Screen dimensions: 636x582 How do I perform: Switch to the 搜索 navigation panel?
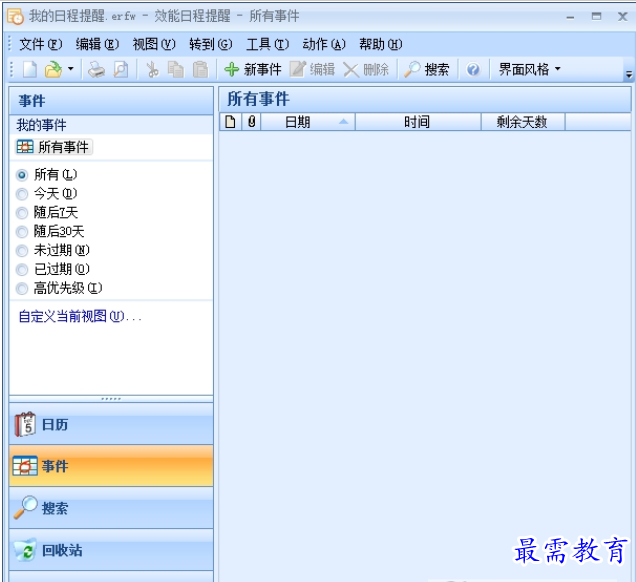coord(110,508)
